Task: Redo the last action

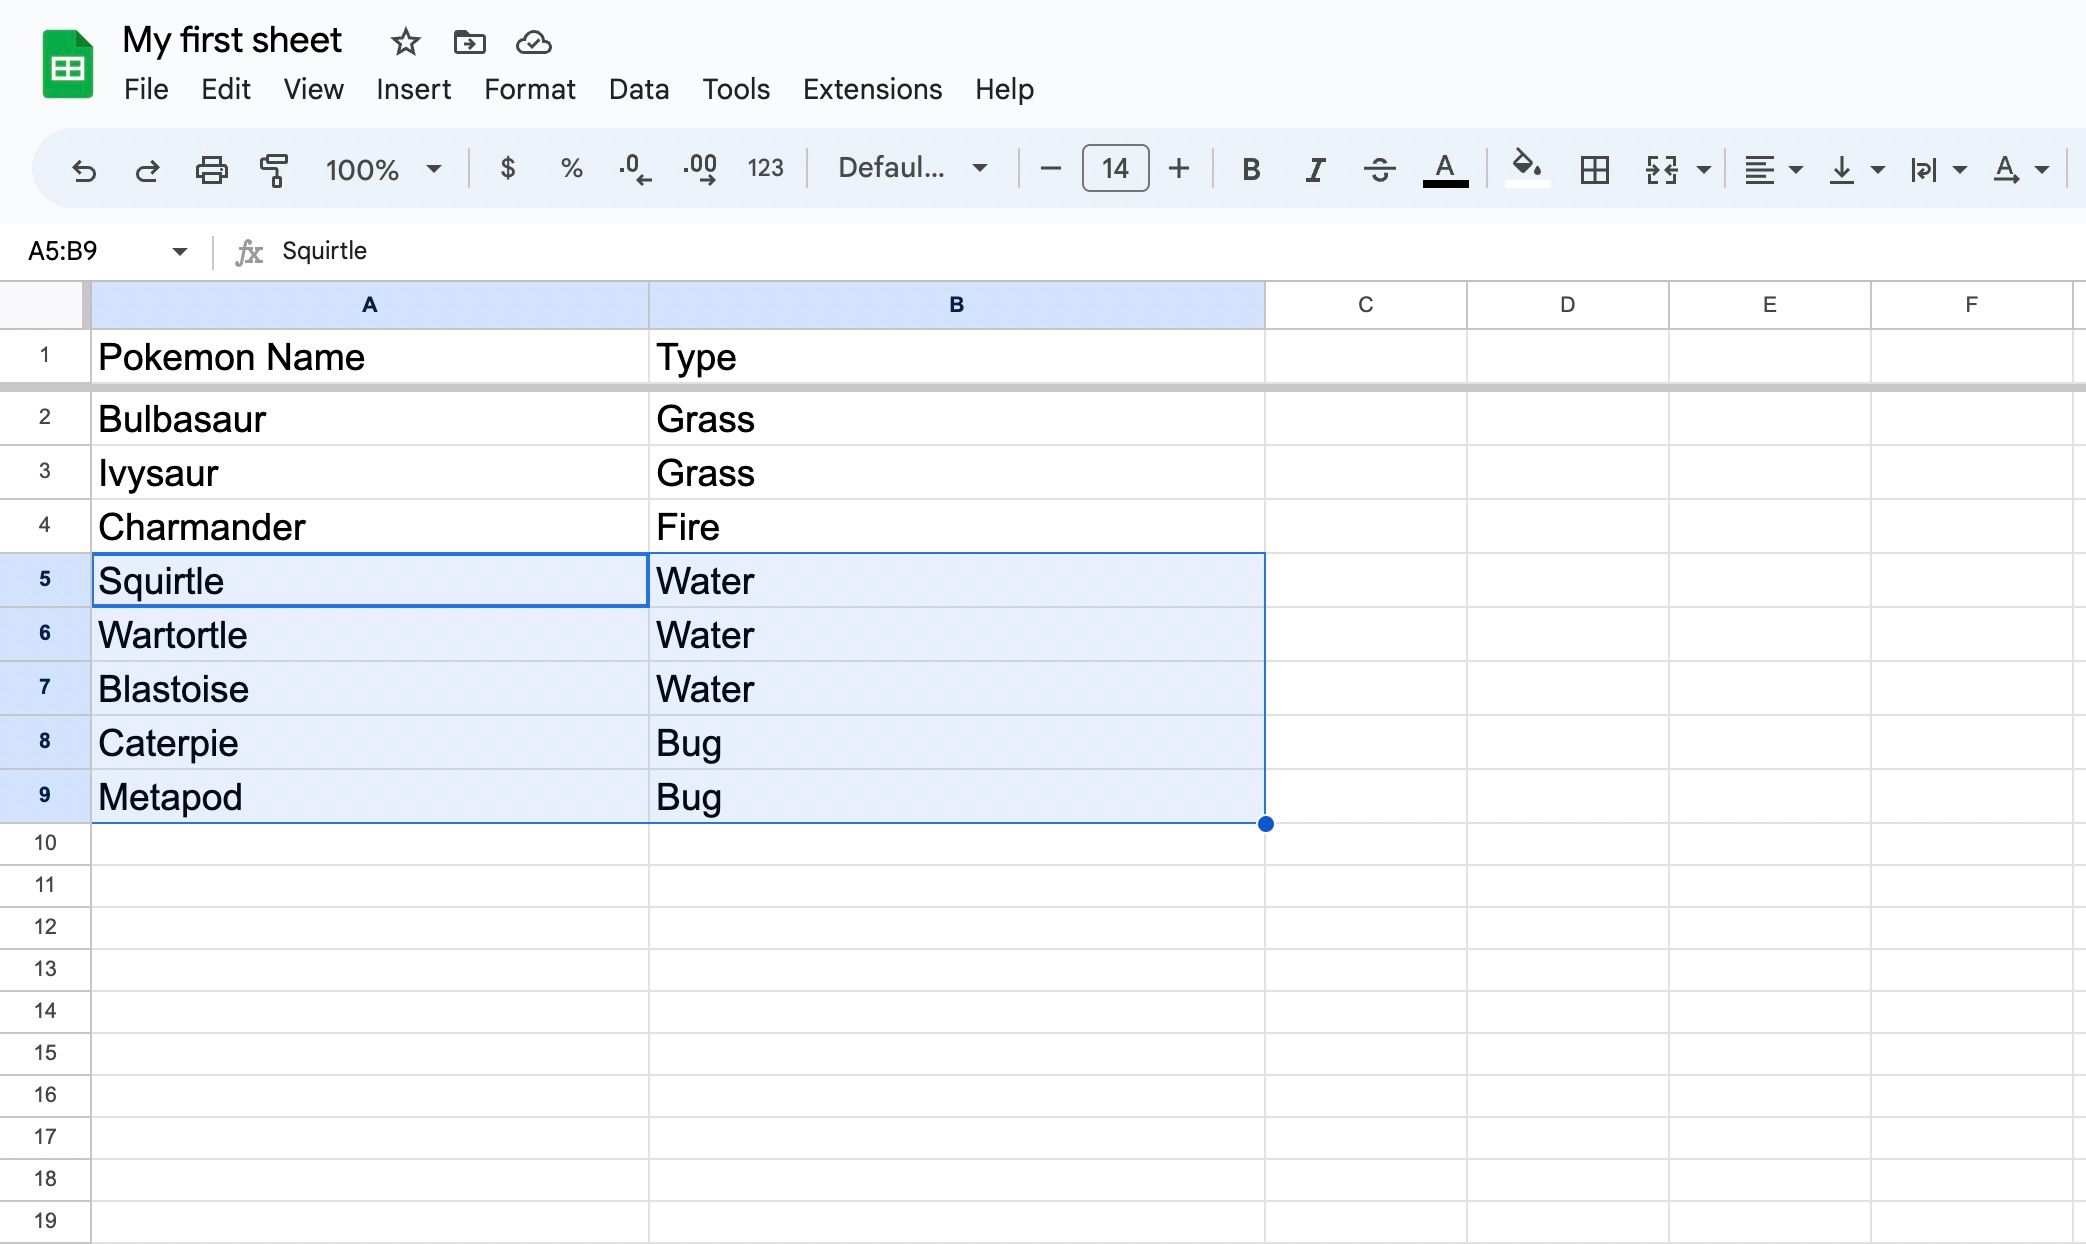Action: click(147, 169)
